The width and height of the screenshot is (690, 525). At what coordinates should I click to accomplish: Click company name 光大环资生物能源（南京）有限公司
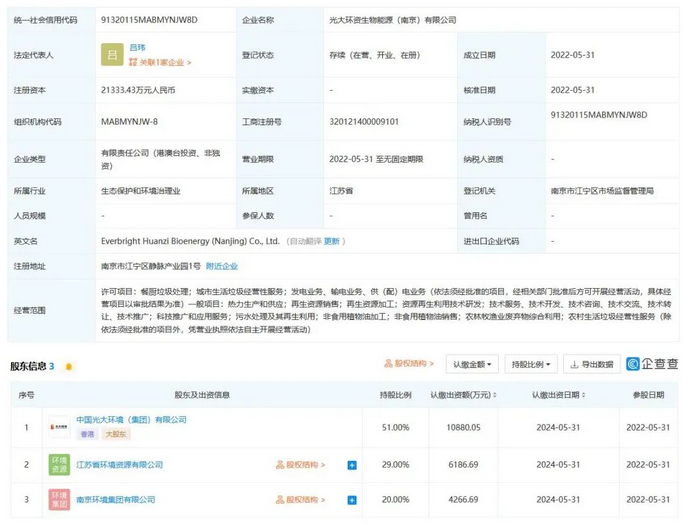pos(393,20)
